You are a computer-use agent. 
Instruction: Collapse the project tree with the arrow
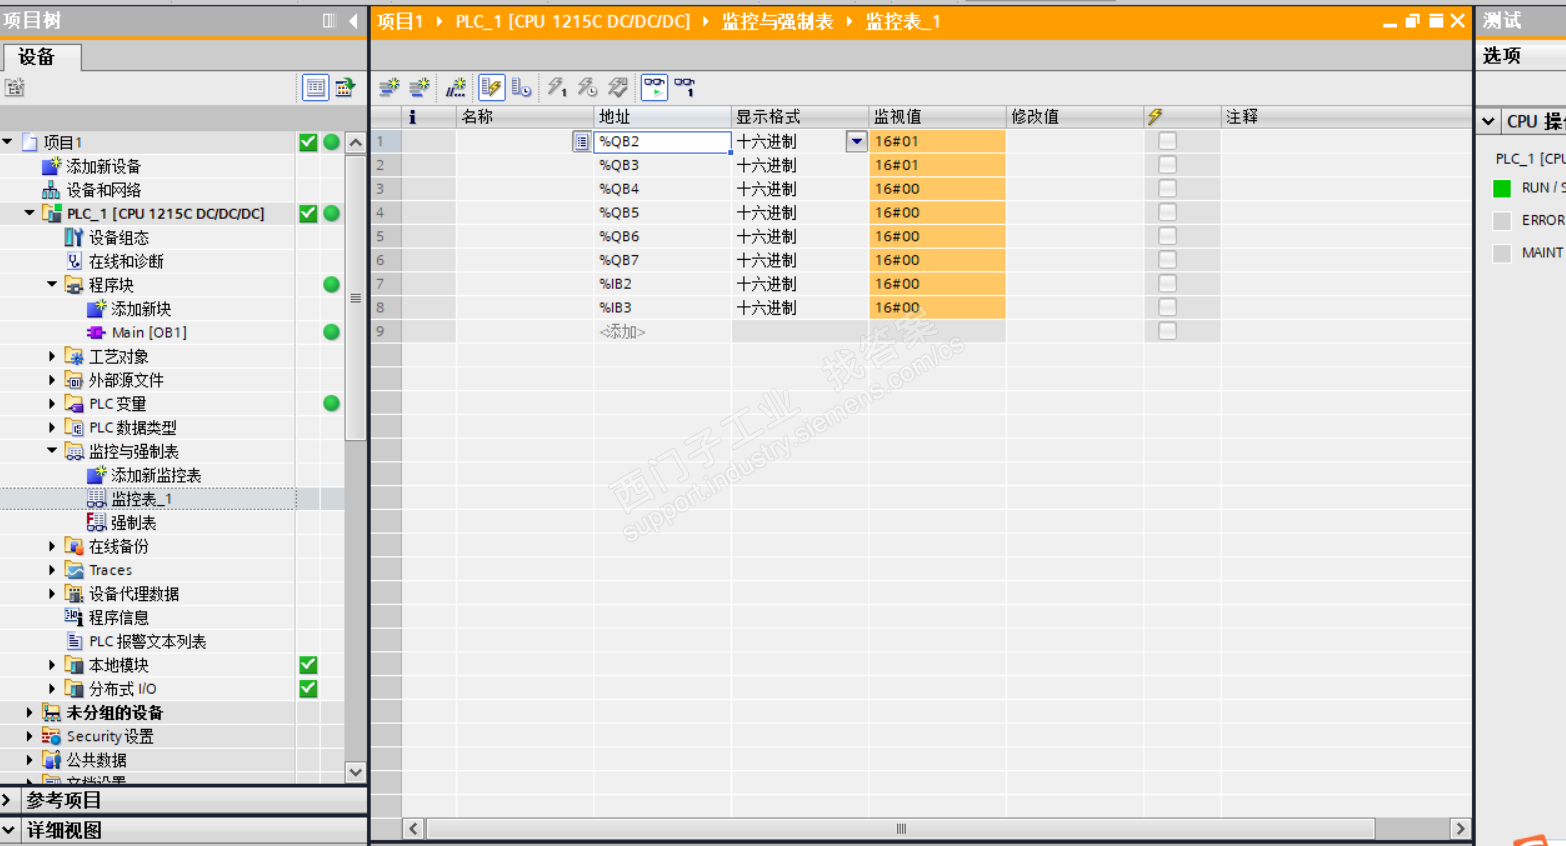353,21
